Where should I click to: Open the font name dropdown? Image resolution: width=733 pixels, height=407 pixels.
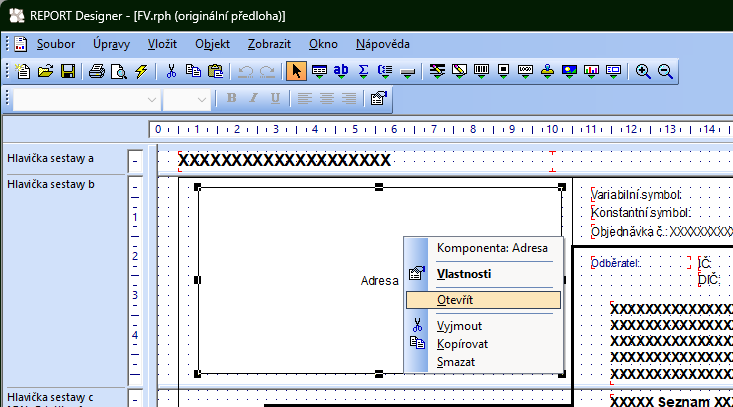151,100
